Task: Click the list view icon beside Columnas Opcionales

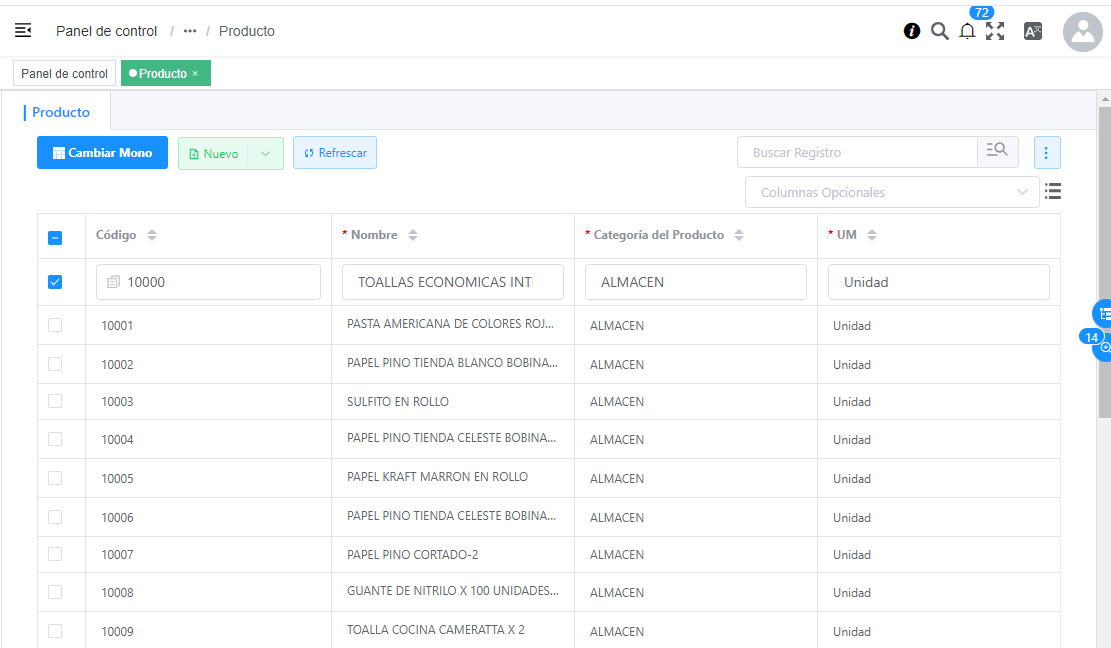Action: (x=1052, y=191)
